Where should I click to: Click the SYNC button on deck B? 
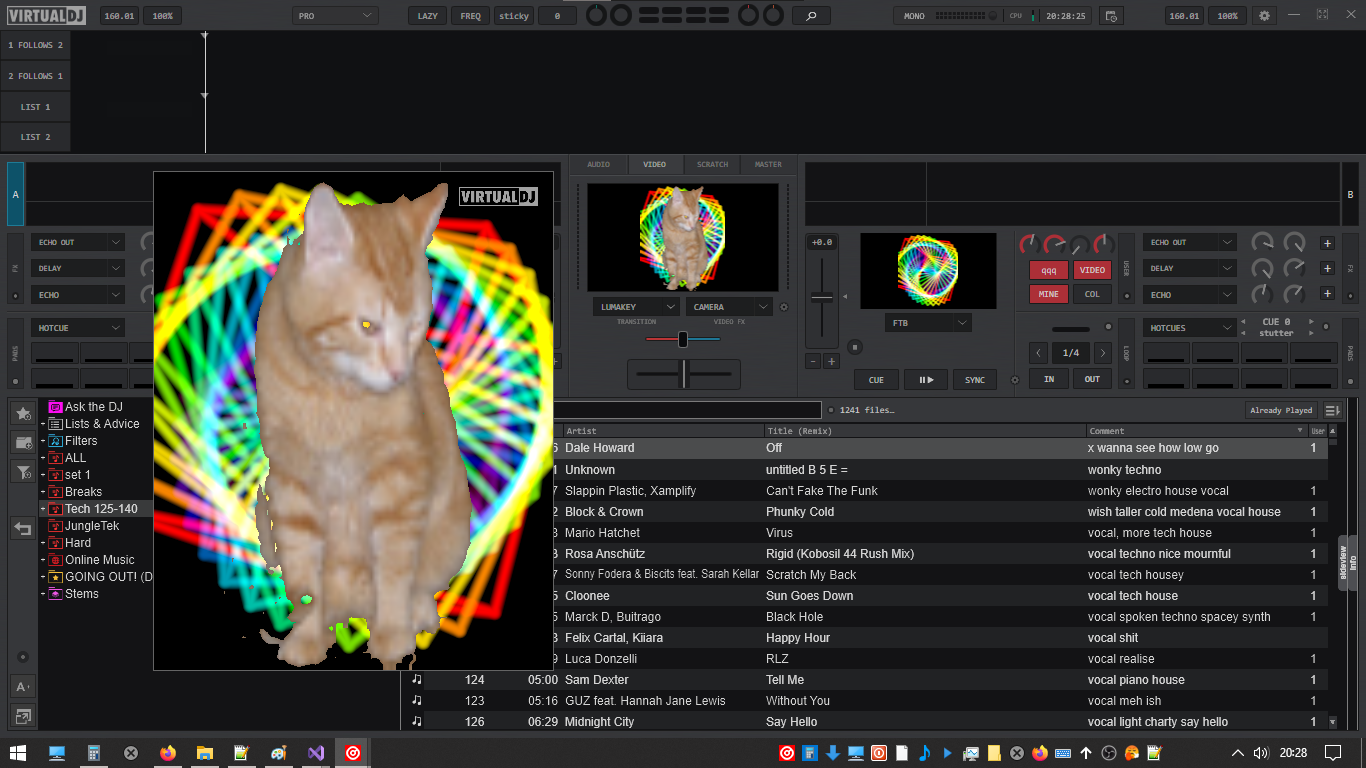975,380
